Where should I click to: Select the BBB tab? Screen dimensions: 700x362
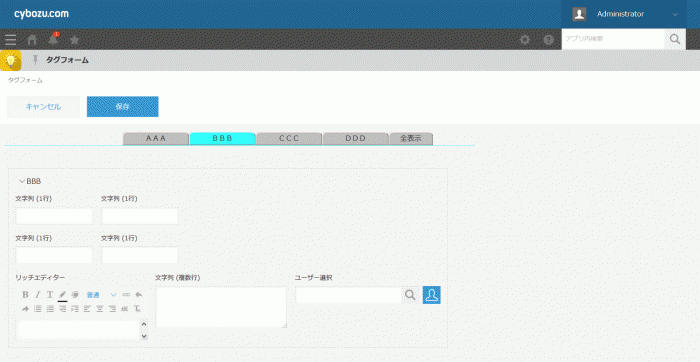tap(222, 138)
